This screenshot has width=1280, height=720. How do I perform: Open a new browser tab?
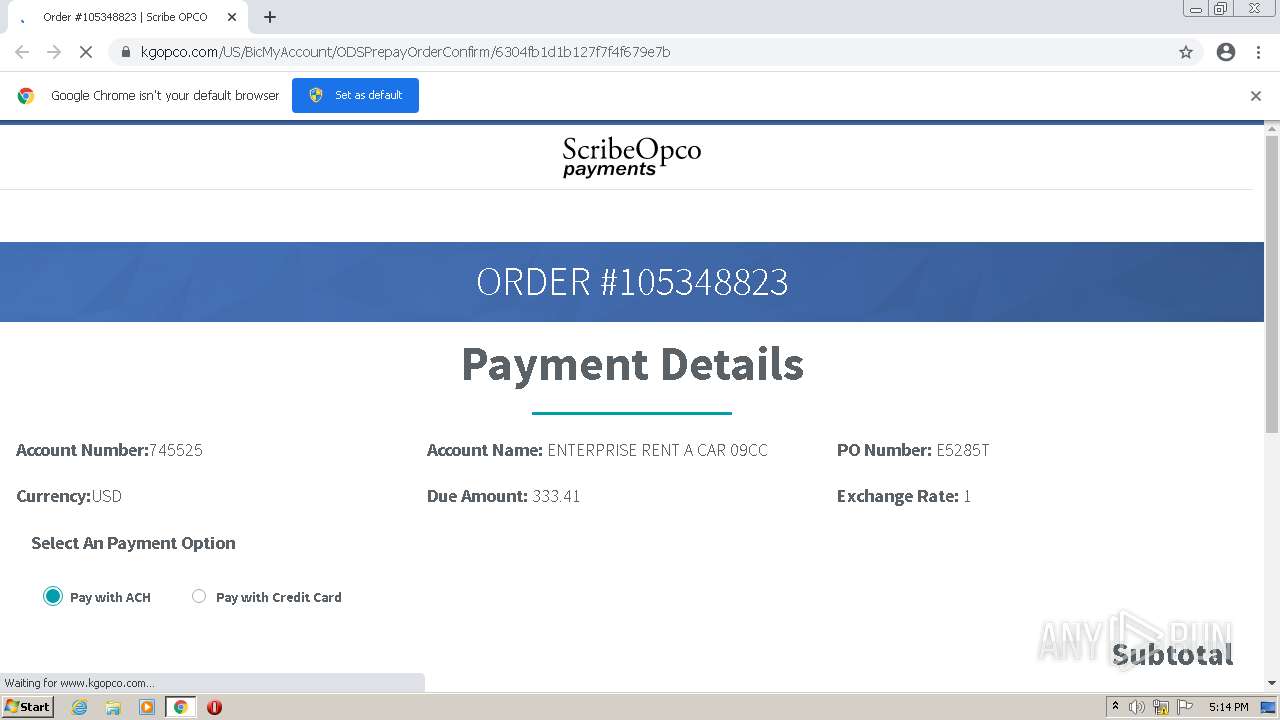270,17
